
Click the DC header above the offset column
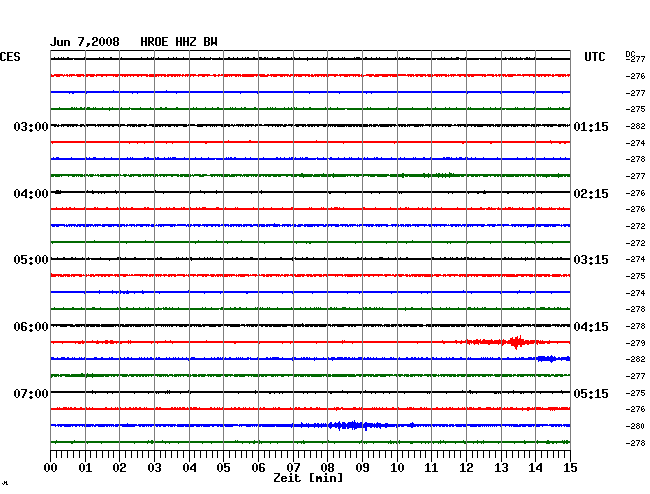point(630,54)
